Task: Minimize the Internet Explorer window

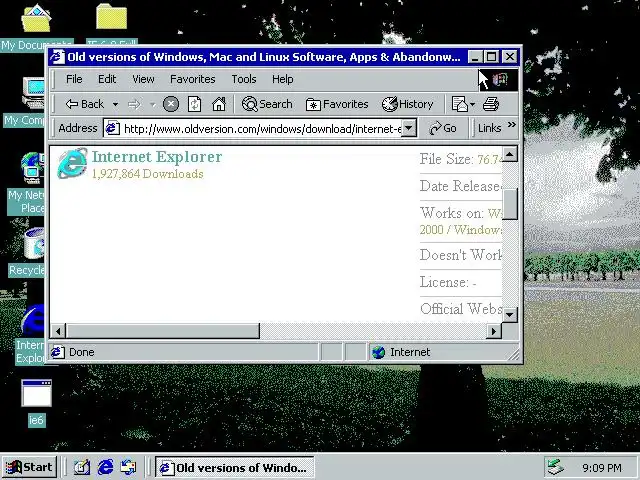Action: point(474,57)
